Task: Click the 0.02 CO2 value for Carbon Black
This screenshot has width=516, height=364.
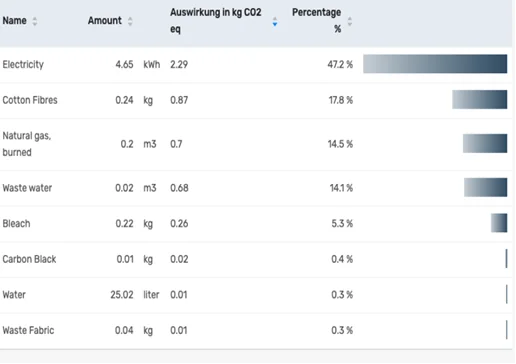Action: tap(179, 259)
